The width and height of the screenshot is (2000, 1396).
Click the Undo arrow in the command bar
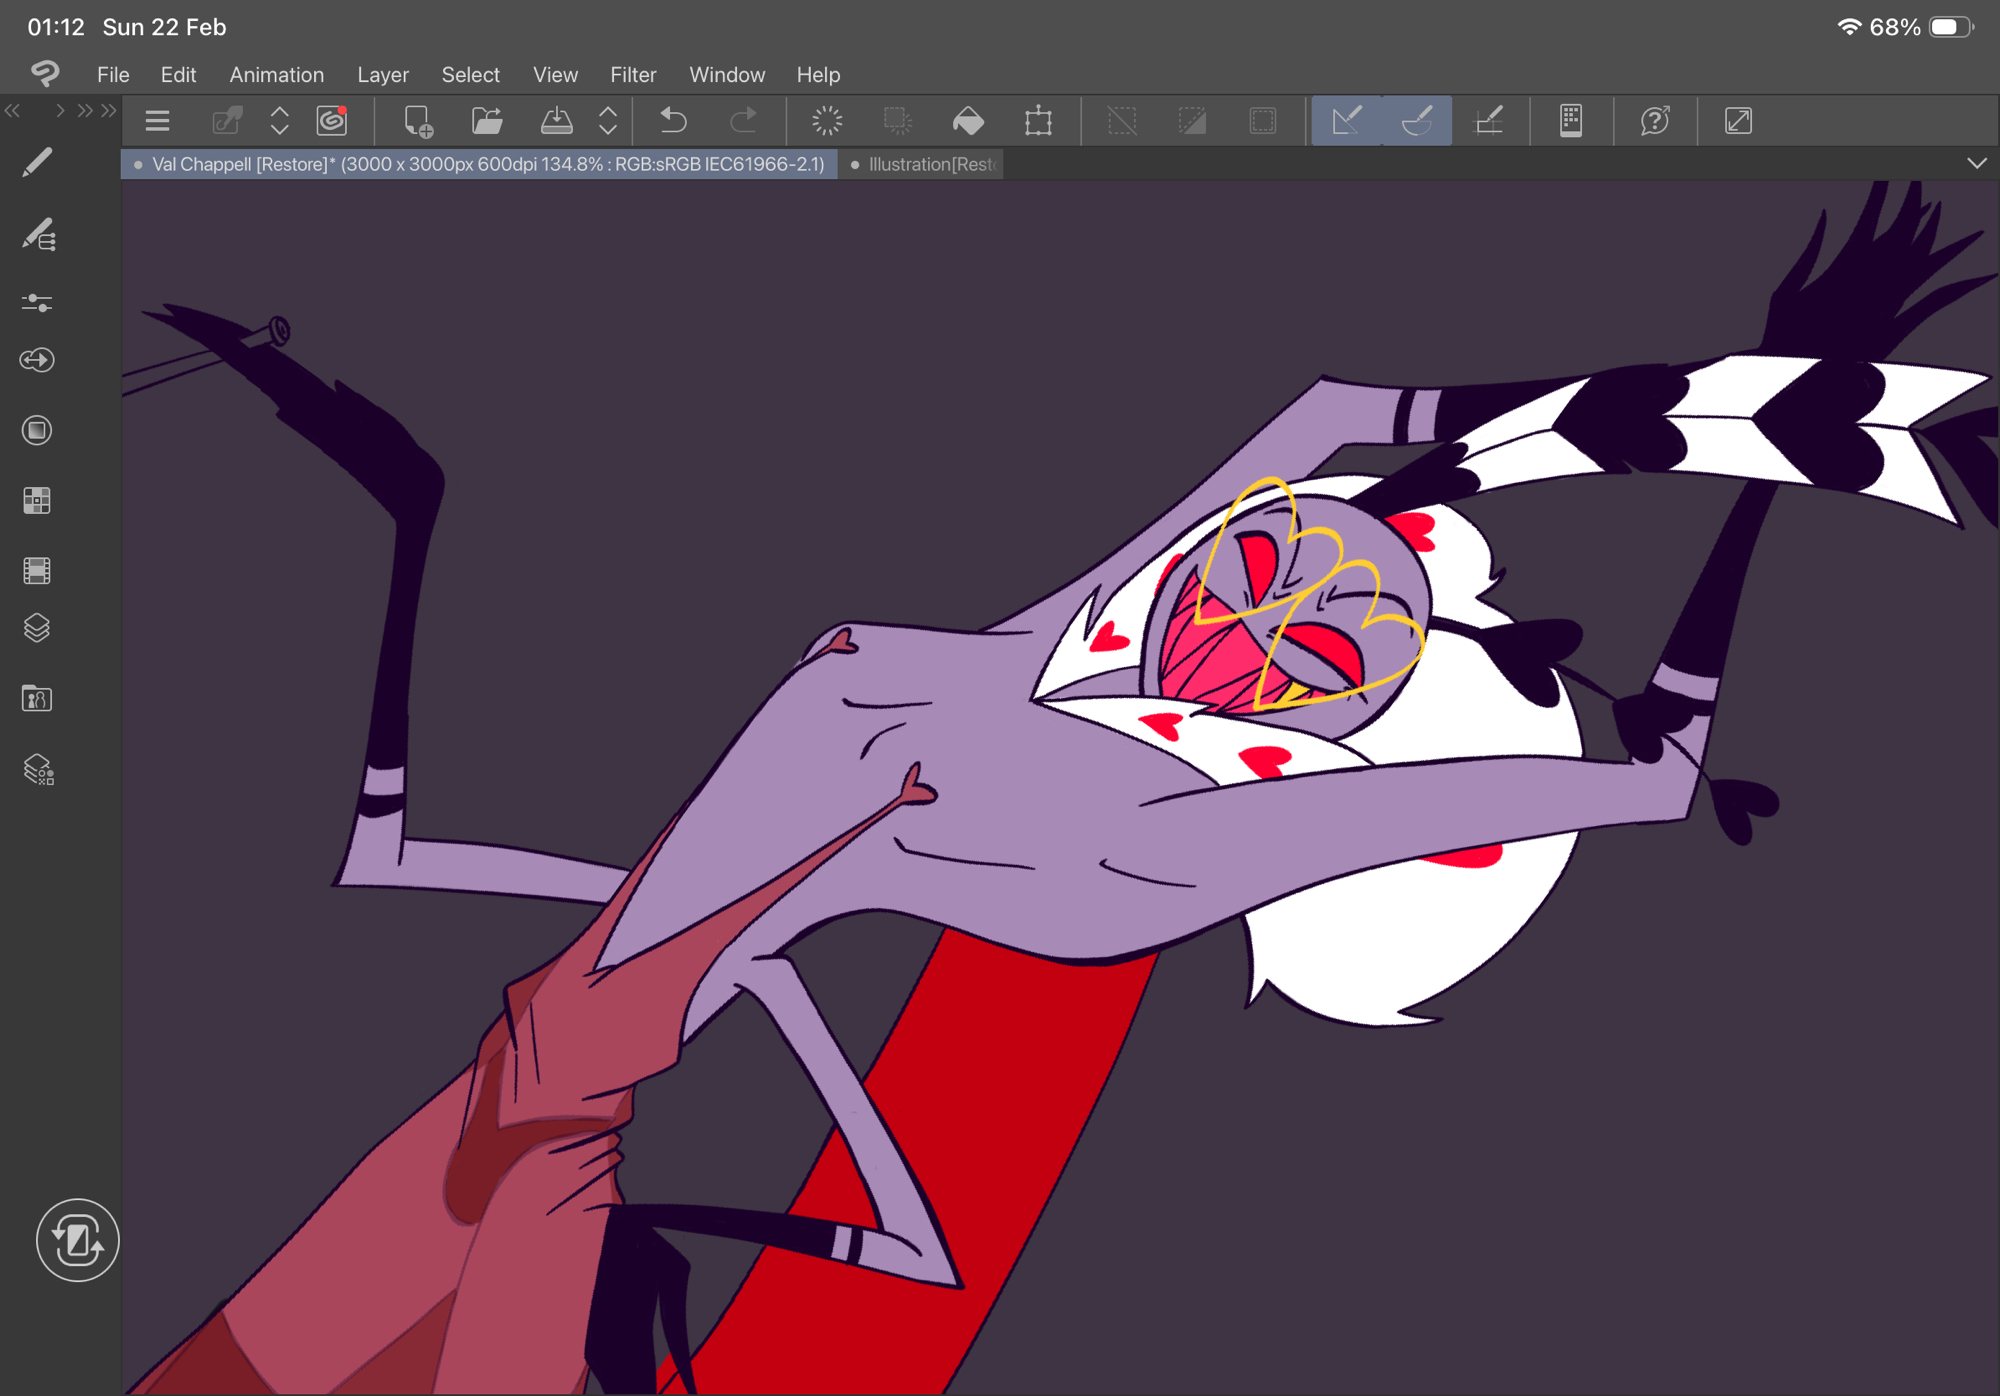coord(674,121)
